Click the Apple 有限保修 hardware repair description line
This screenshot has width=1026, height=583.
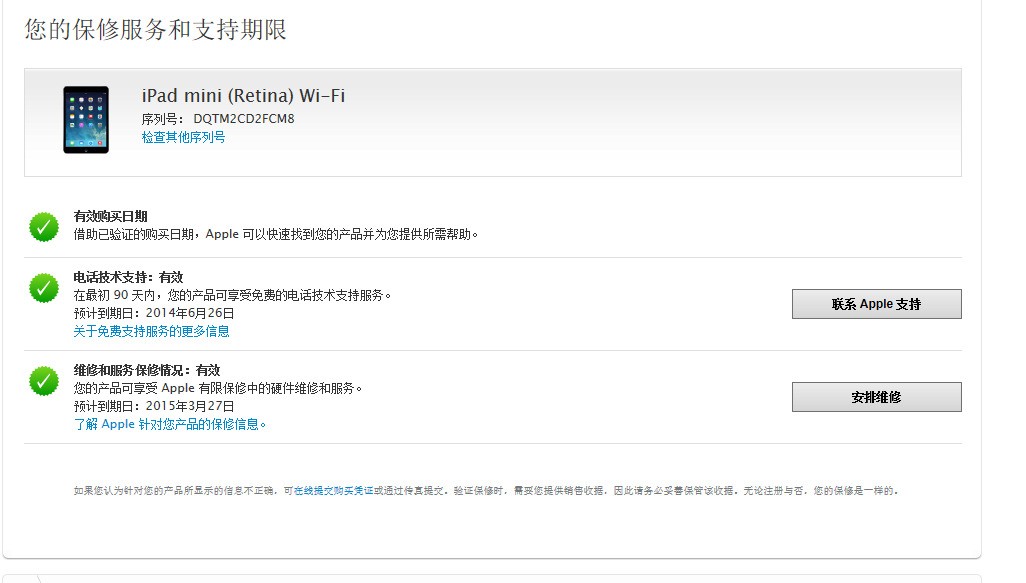(218, 389)
